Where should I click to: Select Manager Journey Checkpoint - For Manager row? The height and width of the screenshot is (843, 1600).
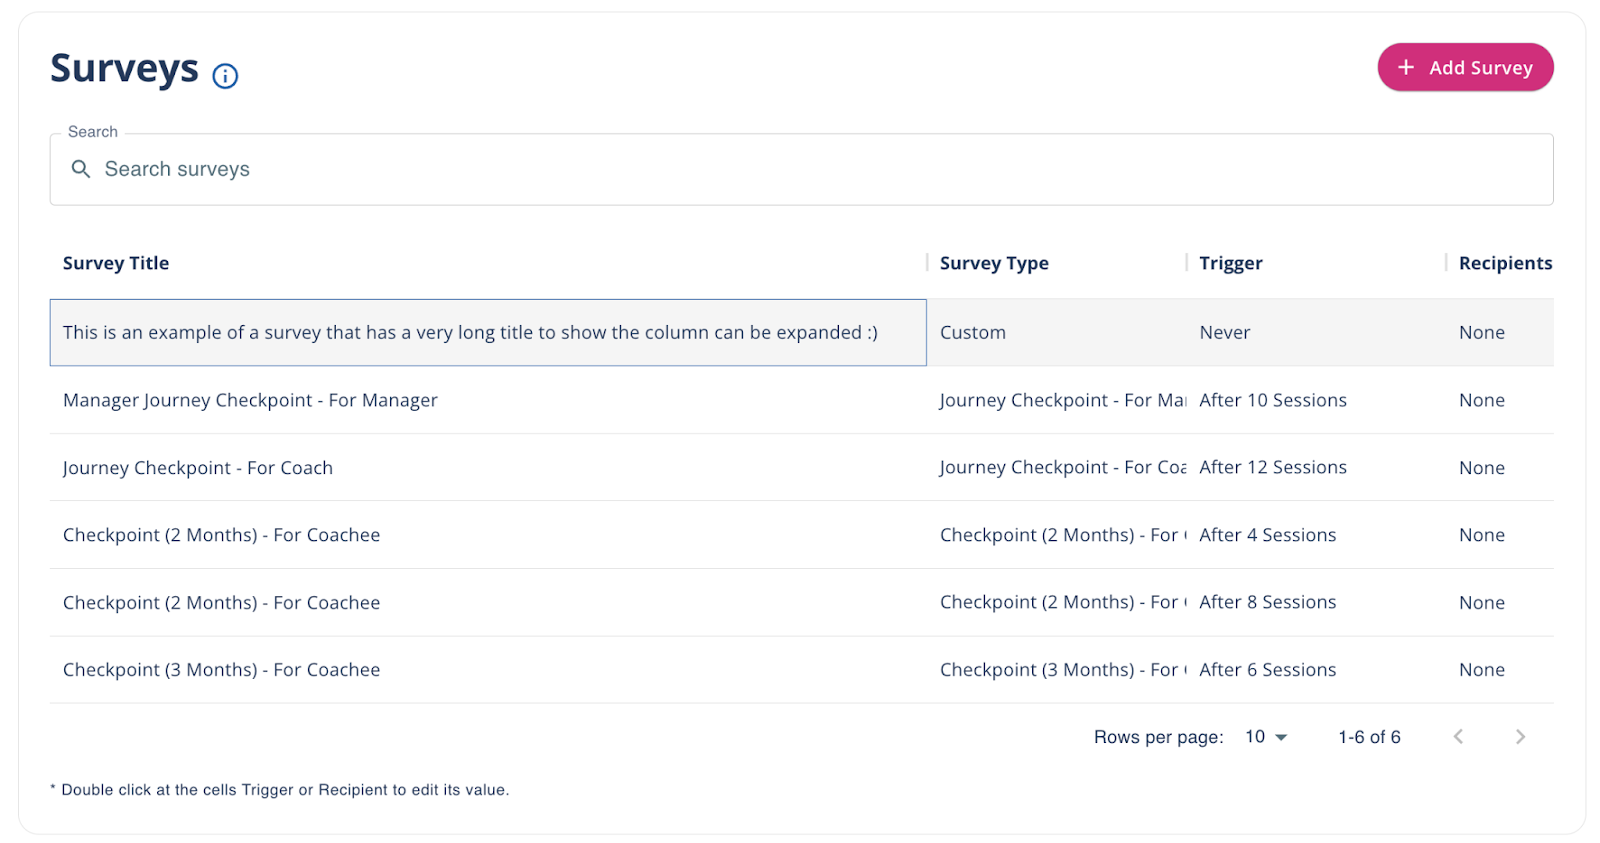point(250,400)
